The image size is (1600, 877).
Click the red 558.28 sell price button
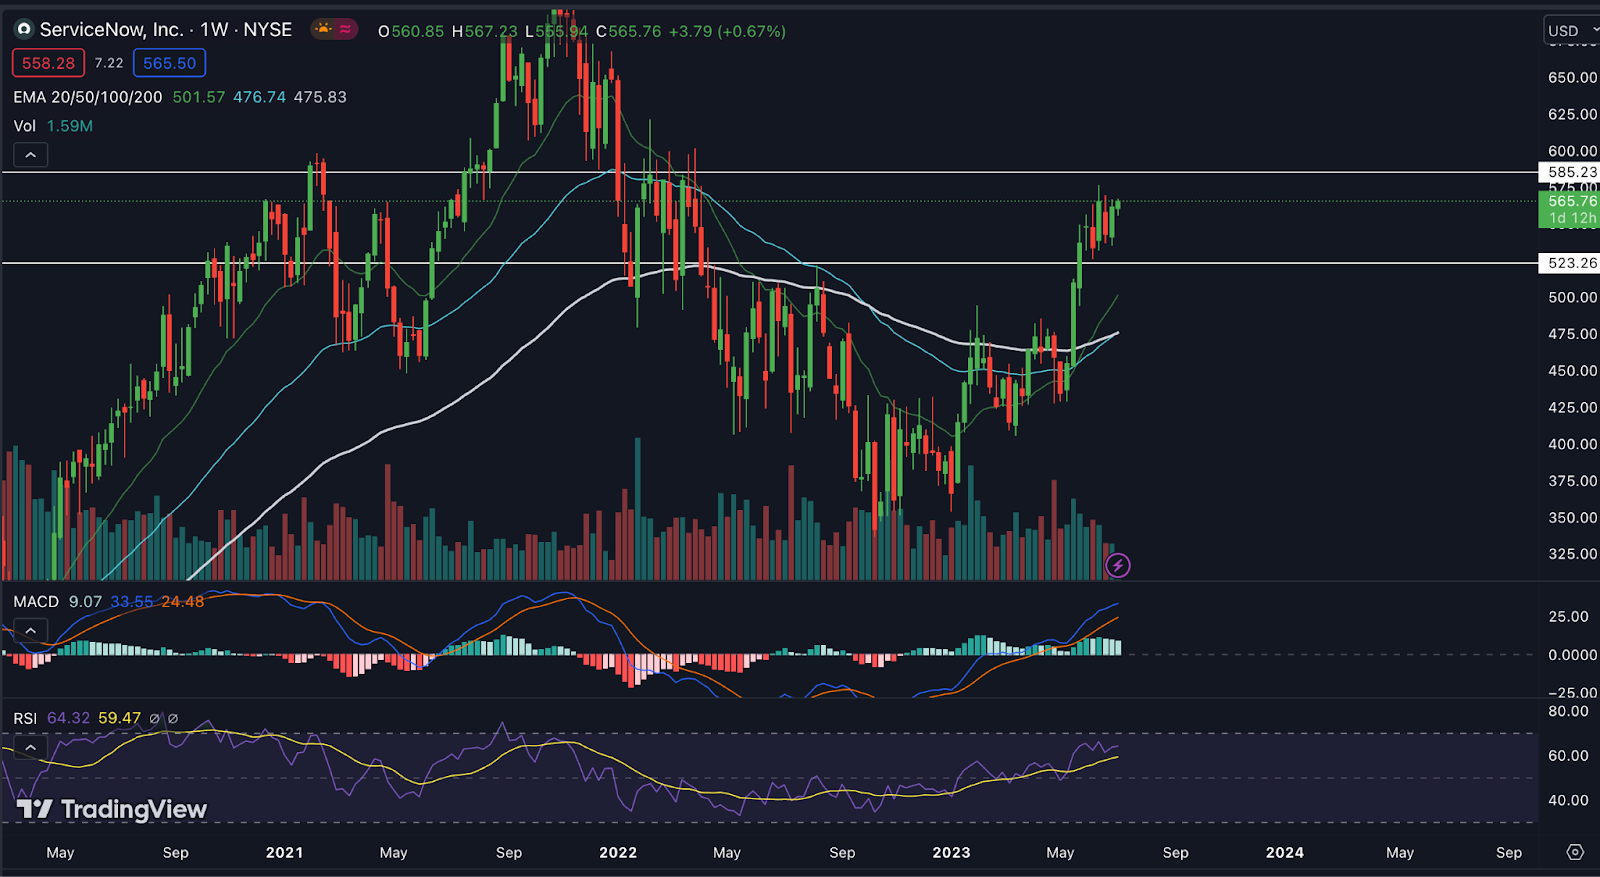pyautogui.click(x=48, y=63)
